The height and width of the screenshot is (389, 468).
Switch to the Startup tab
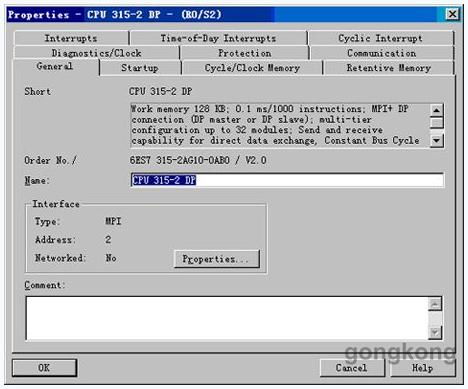coord(140,68)
